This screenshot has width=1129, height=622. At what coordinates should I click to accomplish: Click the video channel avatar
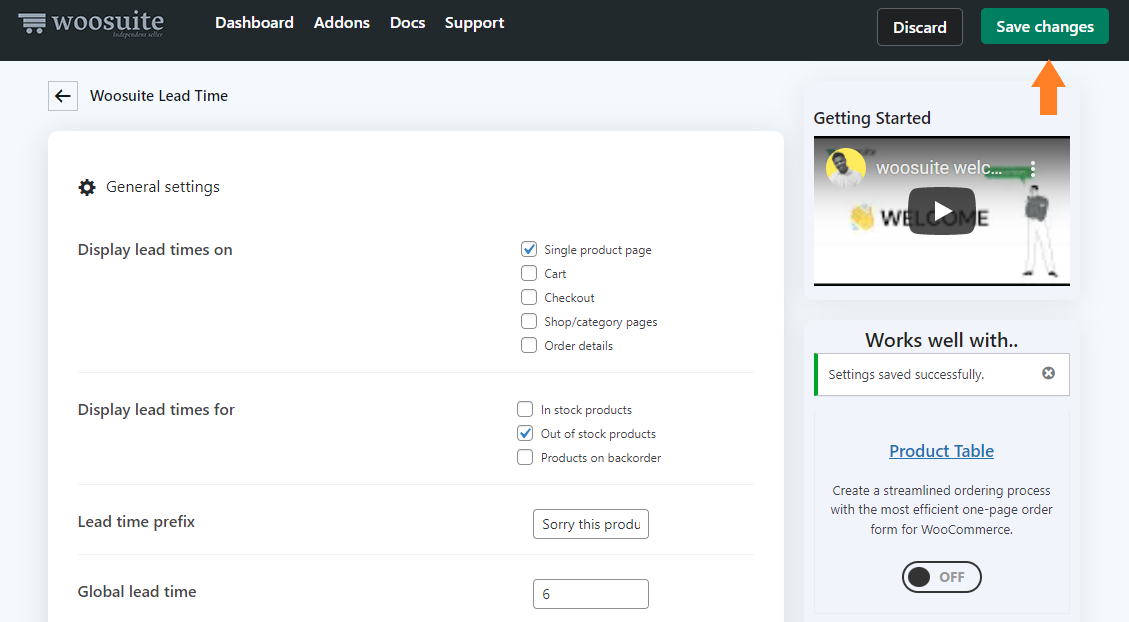click(x=845, y=168)
